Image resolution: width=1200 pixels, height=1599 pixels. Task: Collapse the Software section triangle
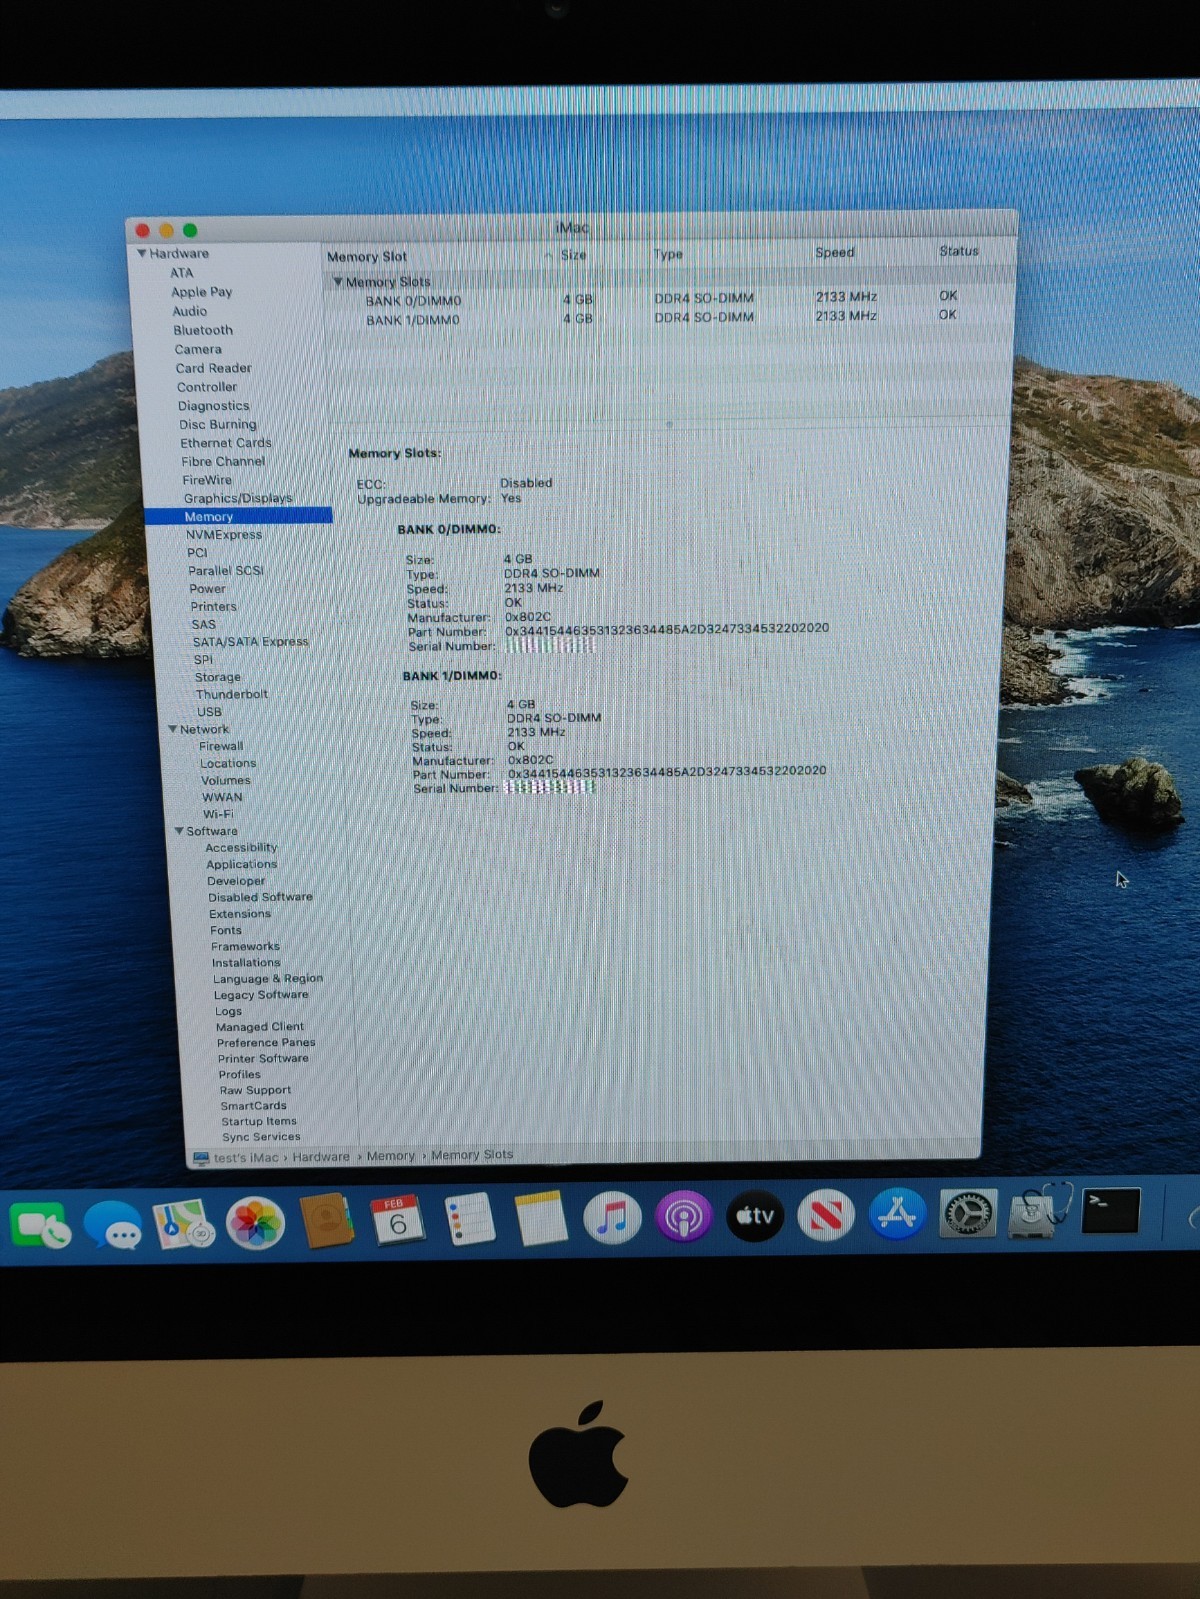179,831
